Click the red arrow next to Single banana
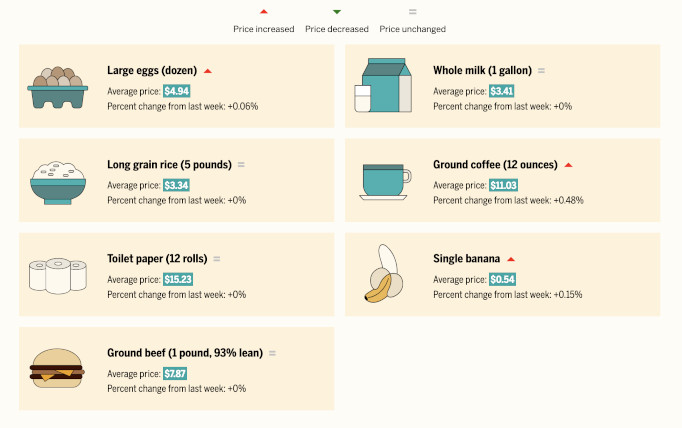This screenshot has width=682, height=428. tap(511, 259)
